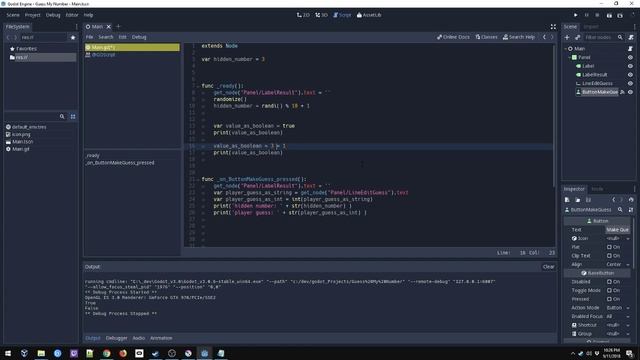This screenshot has height=360, width=640.
Task: Switch to the Import dock tab
Action: coord(591,27)
